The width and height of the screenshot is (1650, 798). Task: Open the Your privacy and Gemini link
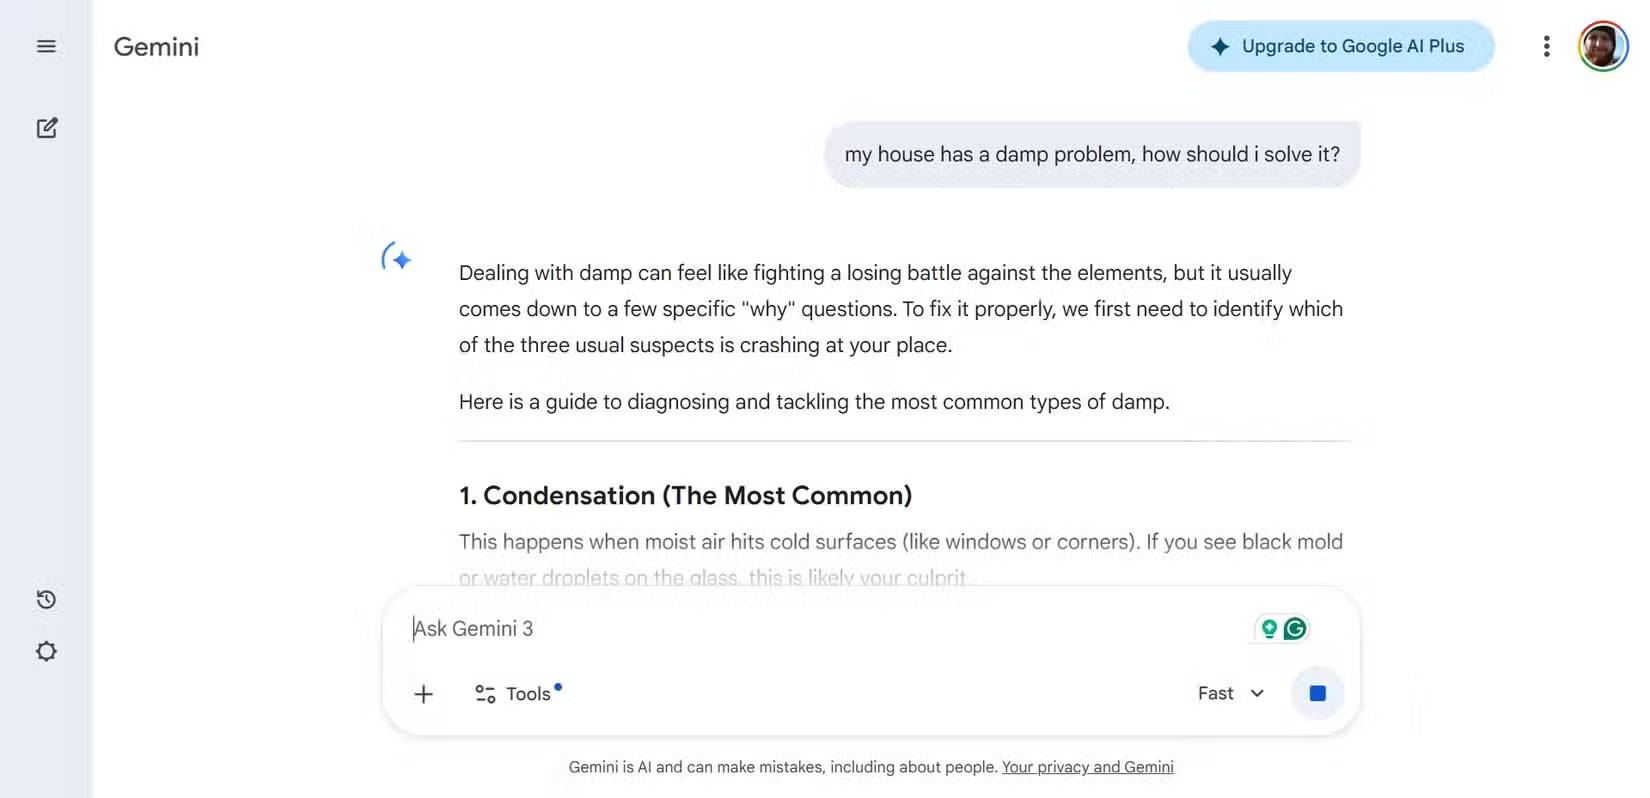point(1087,767)
